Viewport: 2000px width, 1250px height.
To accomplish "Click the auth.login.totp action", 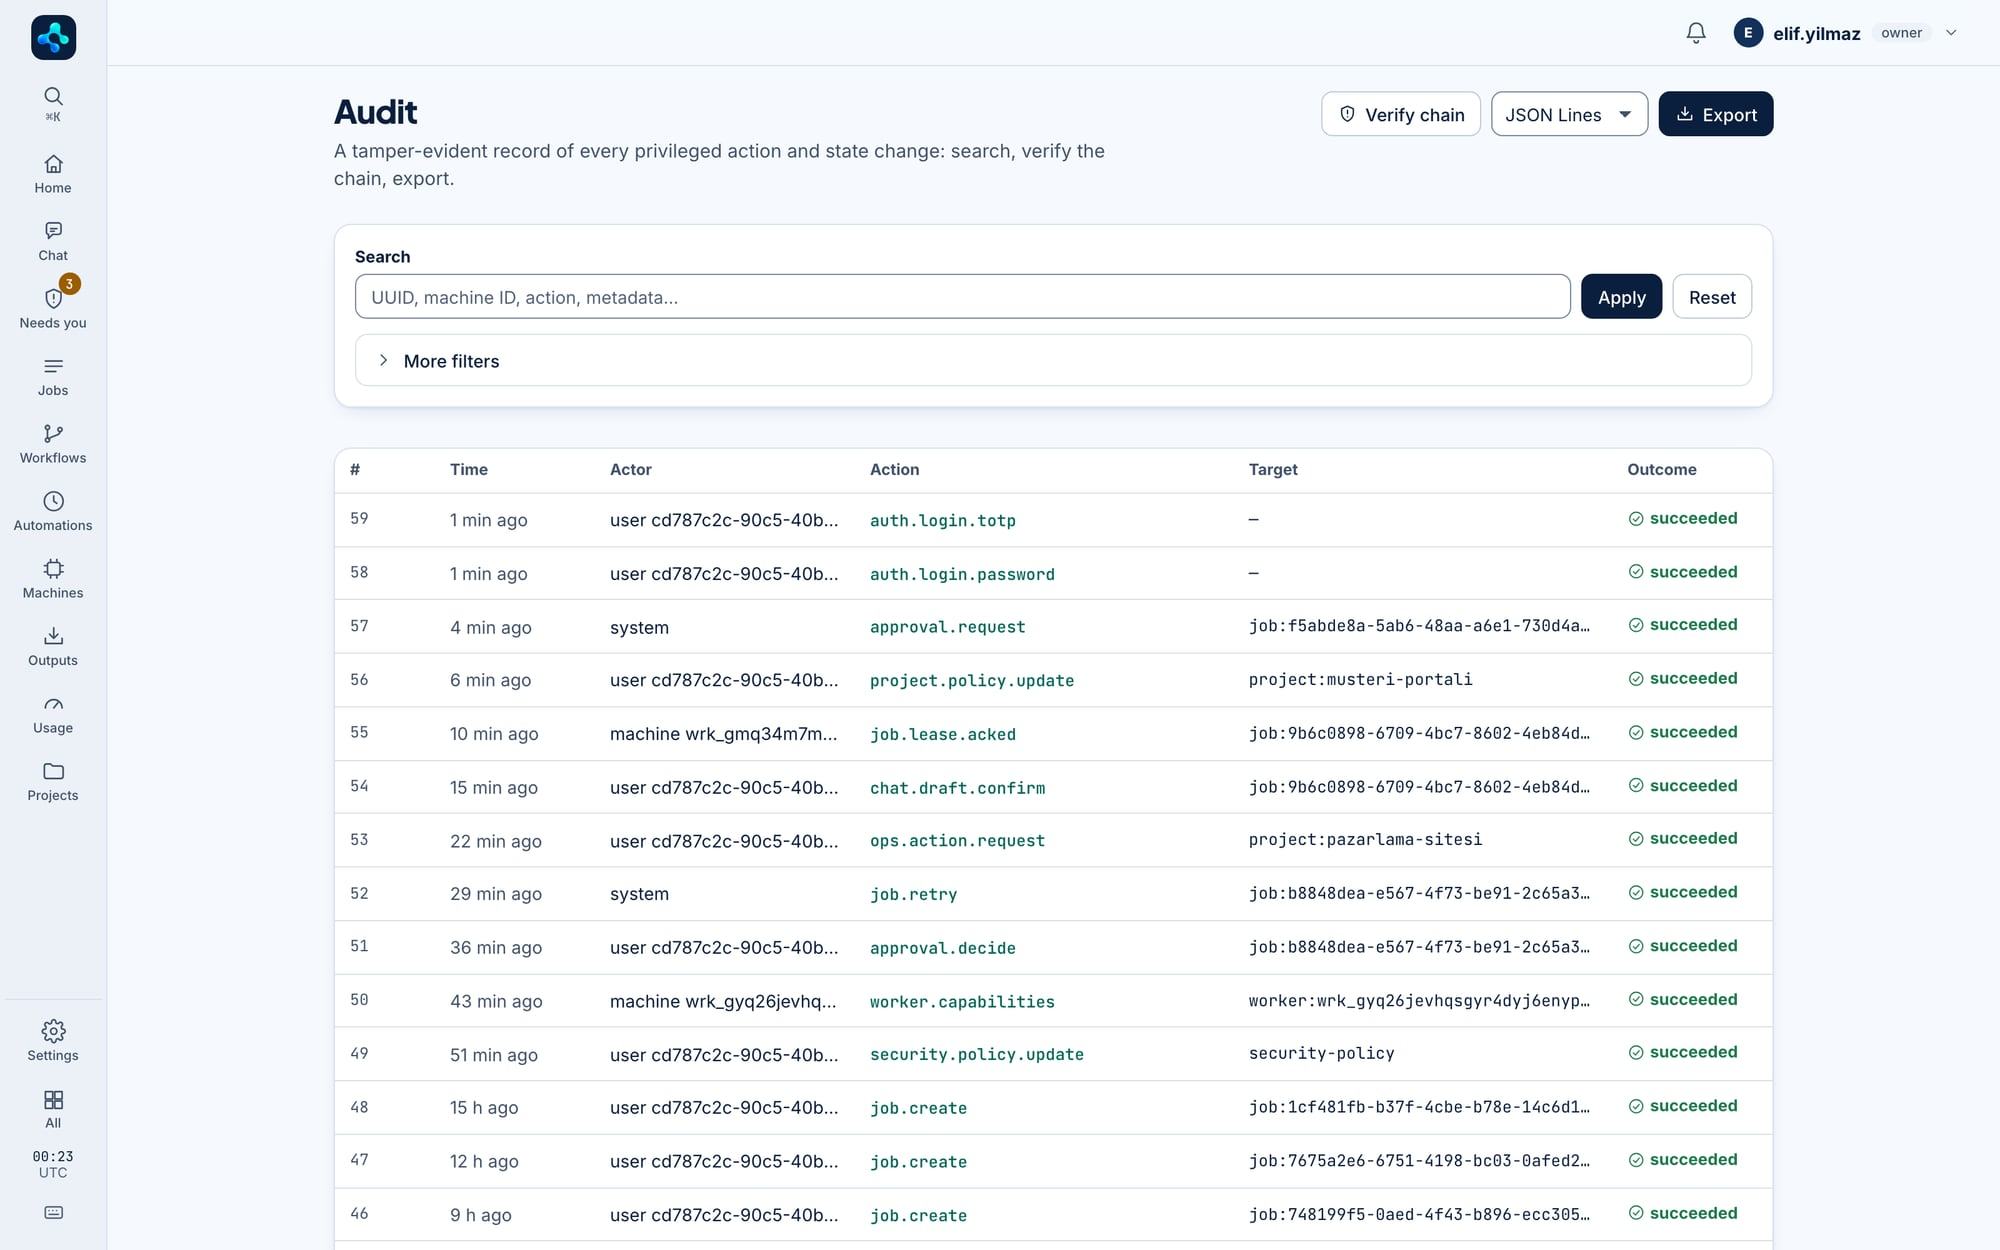I will point(943,520).
